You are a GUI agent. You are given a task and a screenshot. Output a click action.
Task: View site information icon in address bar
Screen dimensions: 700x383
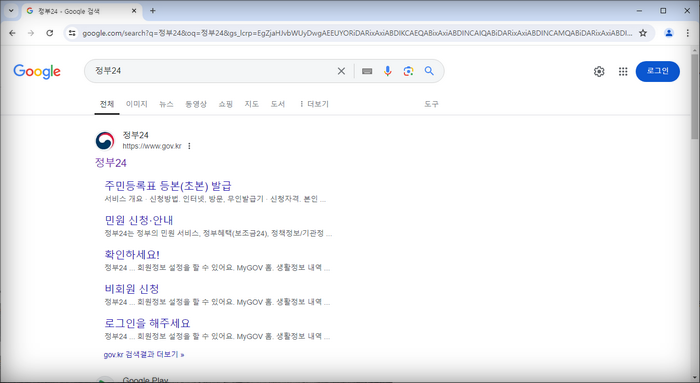[72, 33]
